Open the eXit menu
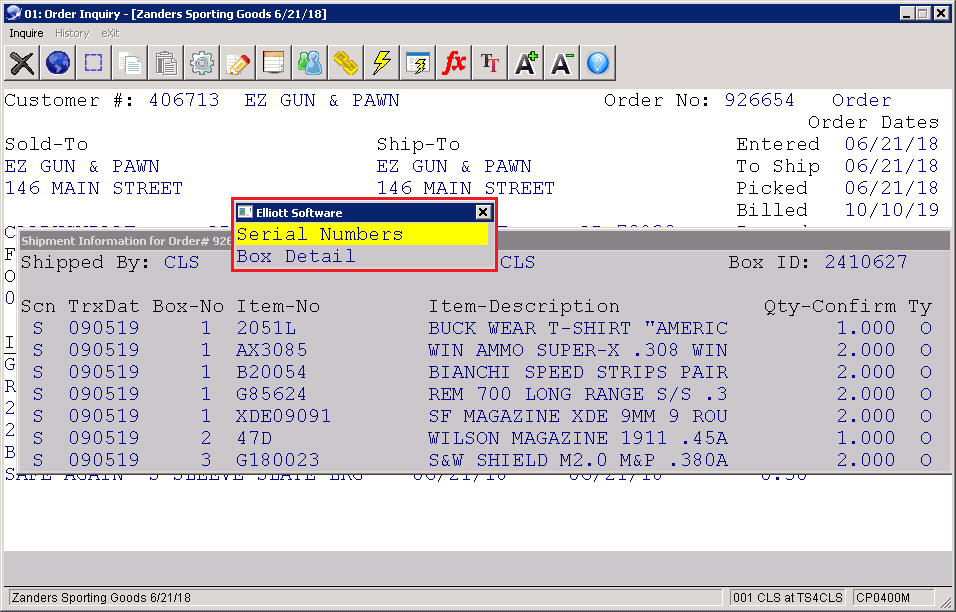The width and height of the screenshot is (956, 612). pyautogui.click(x=110, y=34)
